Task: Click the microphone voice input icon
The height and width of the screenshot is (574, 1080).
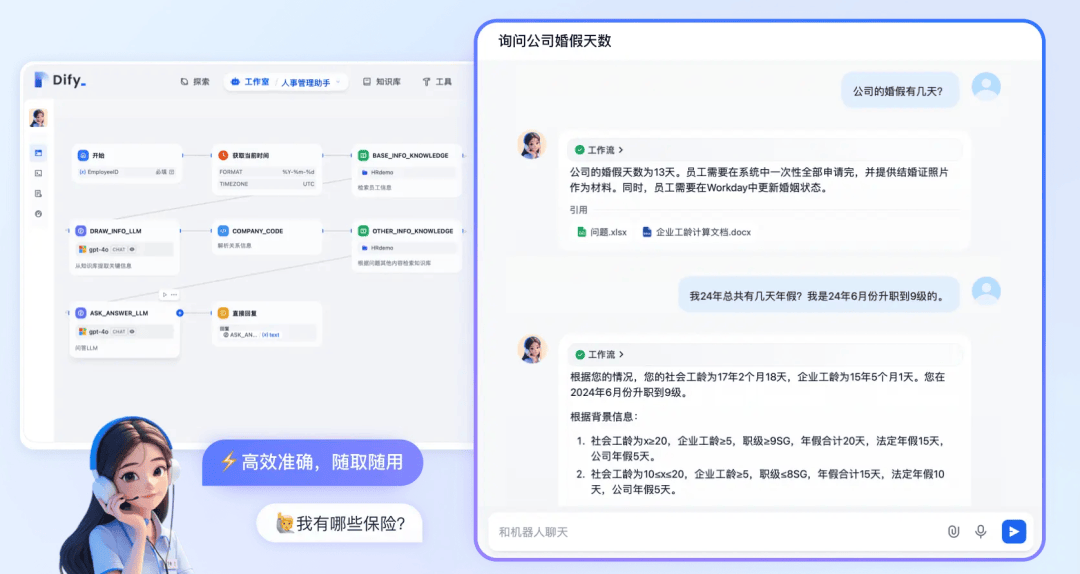Action: coord(981,532)
